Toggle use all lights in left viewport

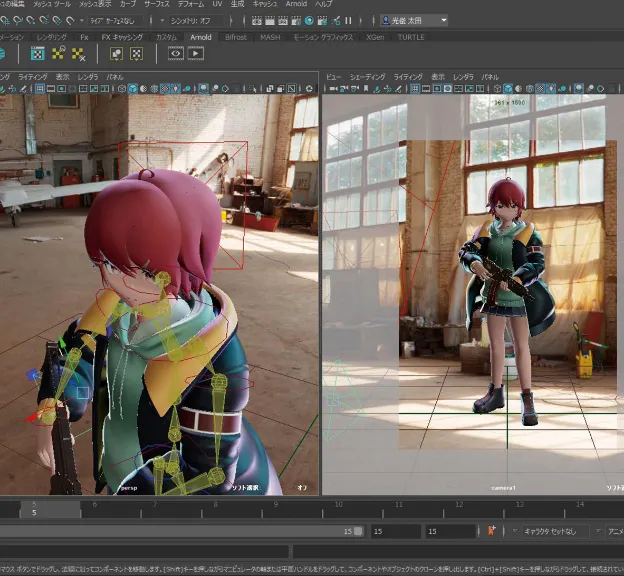point(176,89)
